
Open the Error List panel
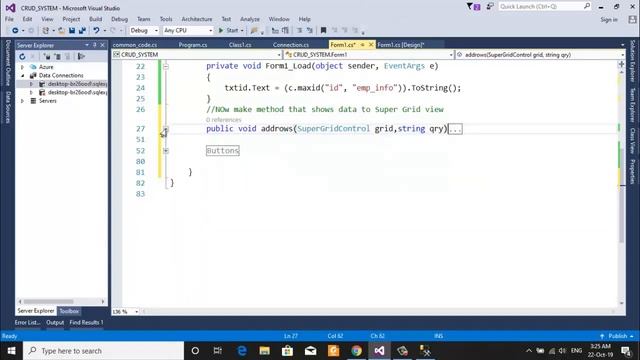27,322
